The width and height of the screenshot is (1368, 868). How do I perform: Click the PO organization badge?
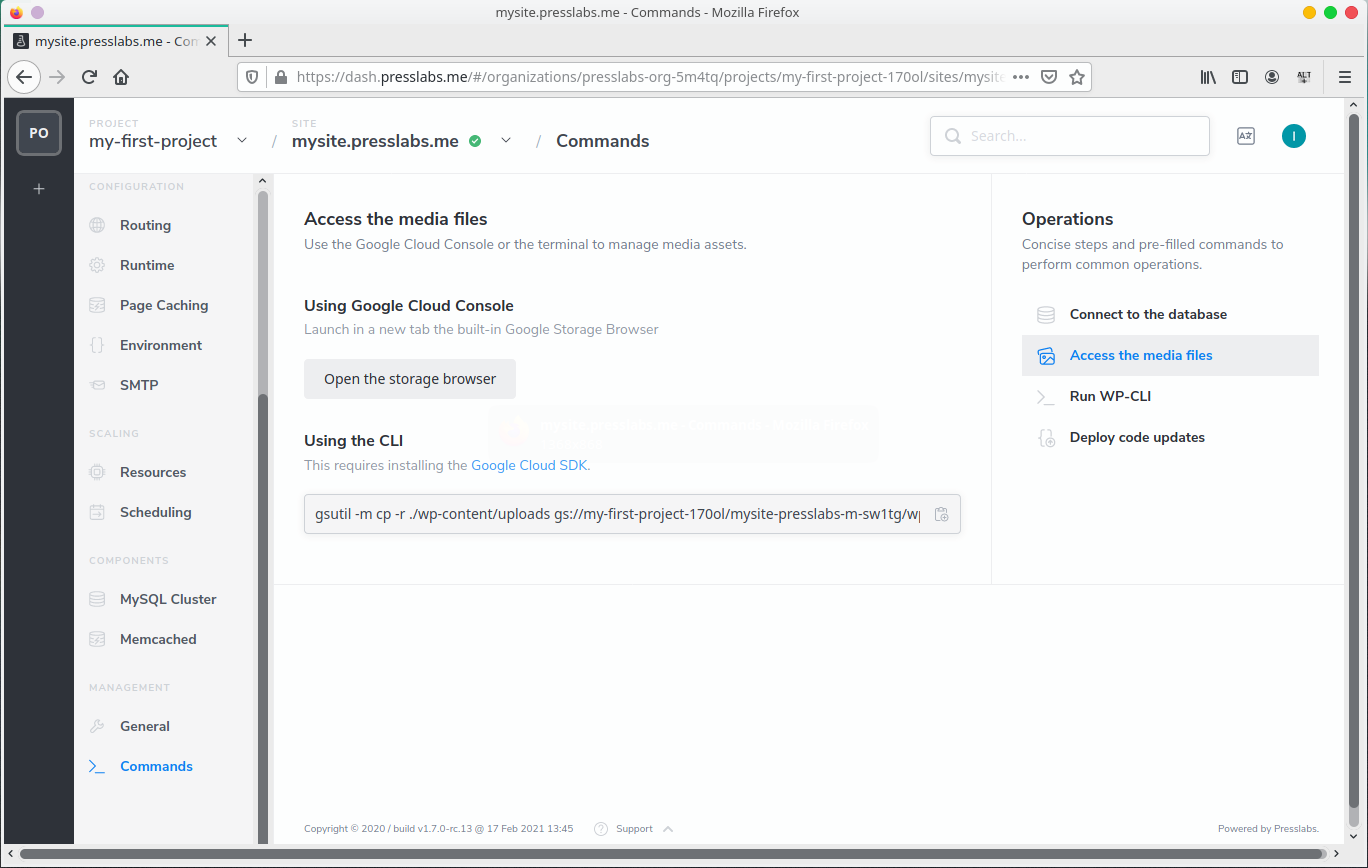[39, 133]
